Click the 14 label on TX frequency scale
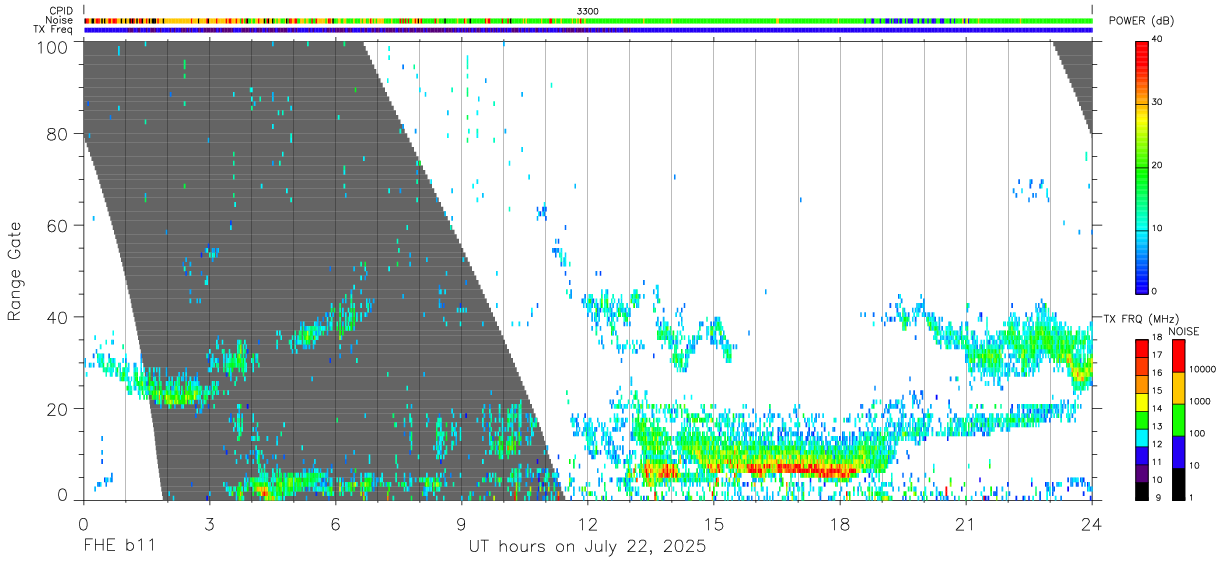The image size is (1228, 567). point(1158,409)
